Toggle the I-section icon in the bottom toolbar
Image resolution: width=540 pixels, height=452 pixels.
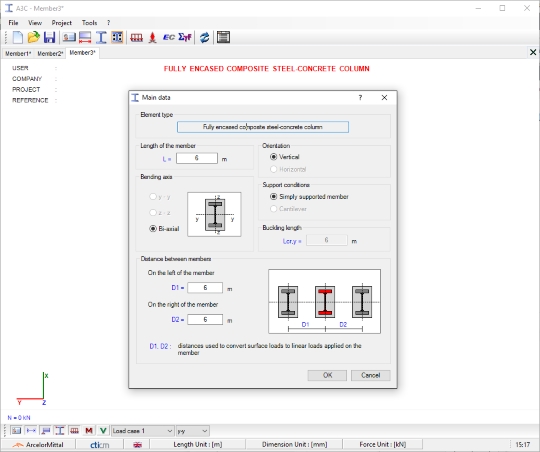pyautogui.click(x=60, y=431)
